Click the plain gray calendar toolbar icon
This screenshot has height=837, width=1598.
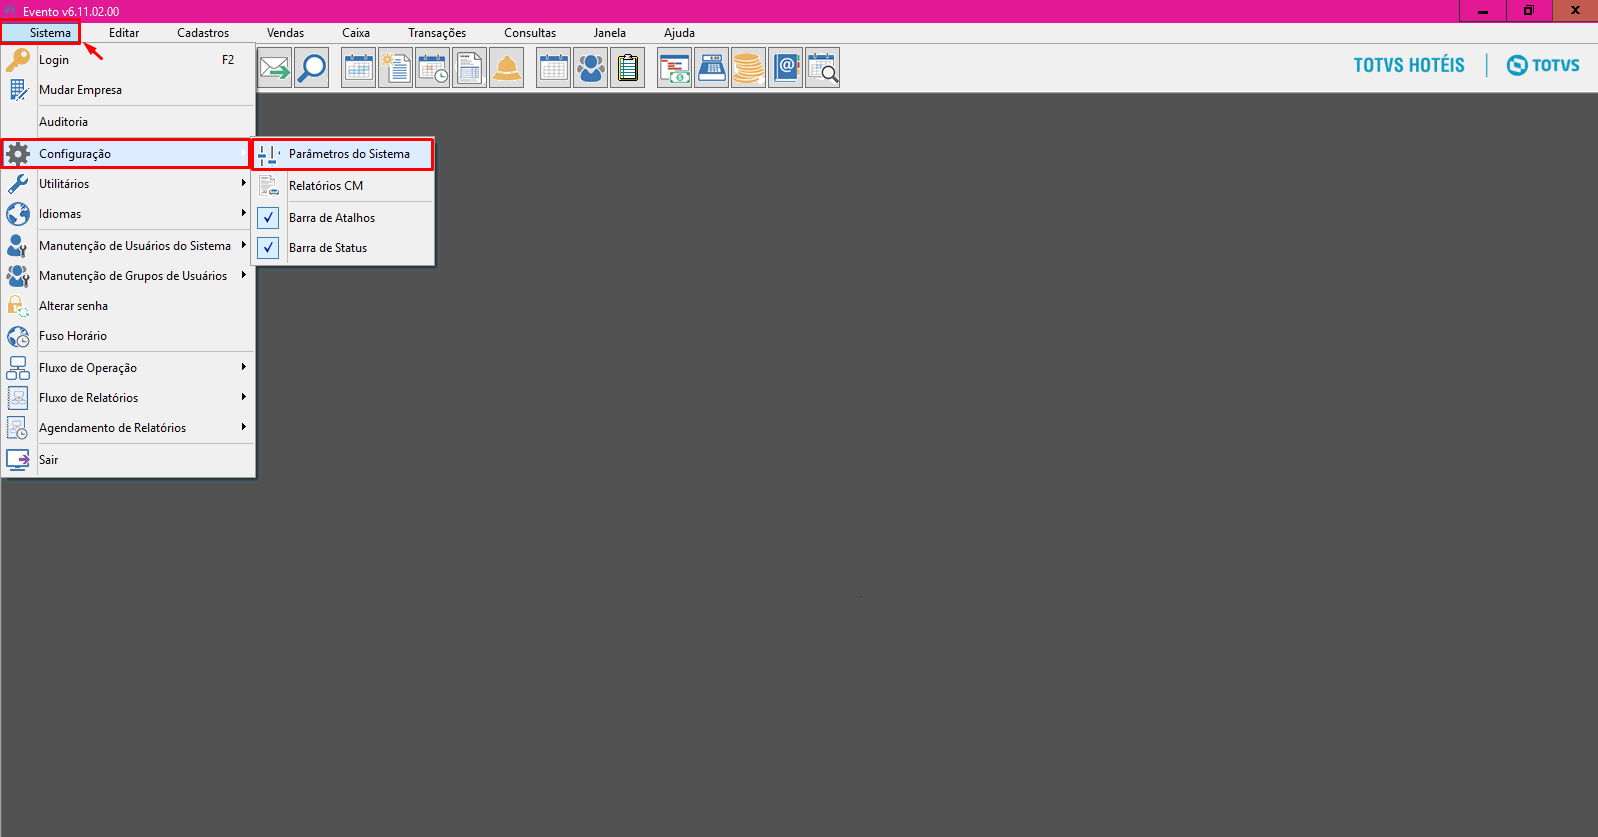point(553,68)
